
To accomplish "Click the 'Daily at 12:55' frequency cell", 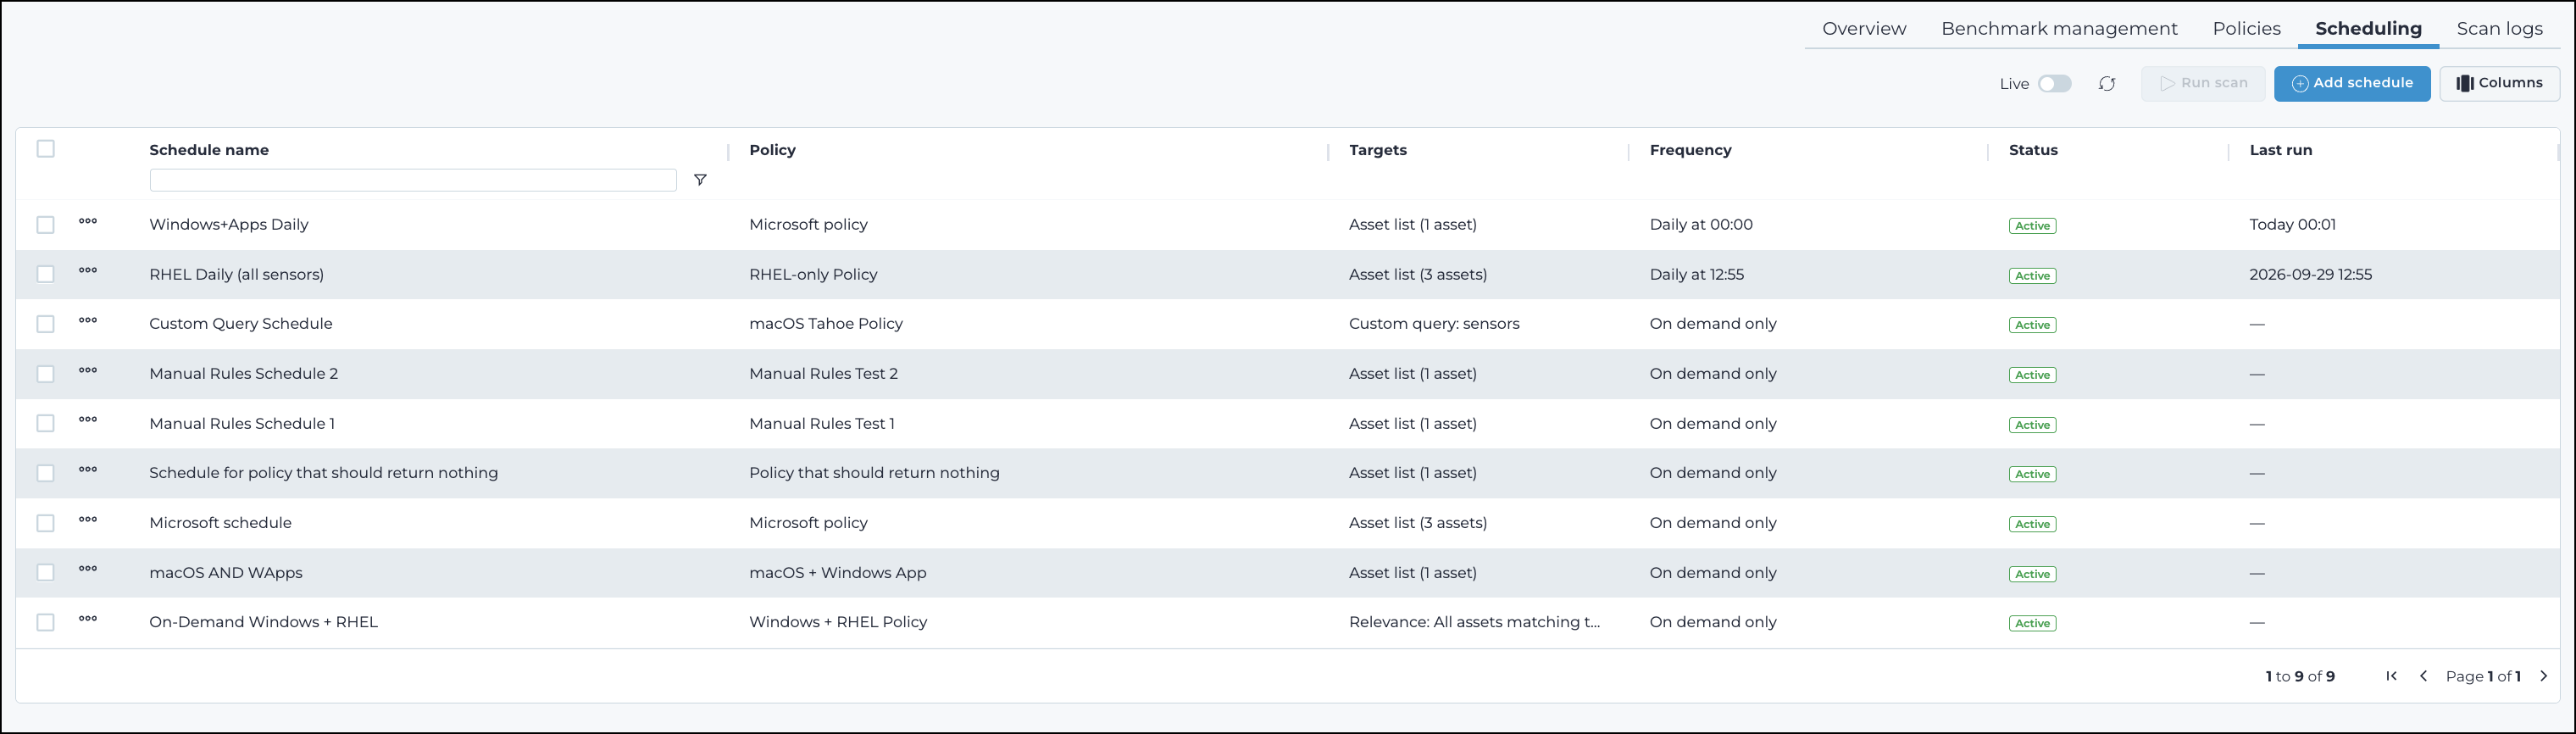I will pos(1696,274).
